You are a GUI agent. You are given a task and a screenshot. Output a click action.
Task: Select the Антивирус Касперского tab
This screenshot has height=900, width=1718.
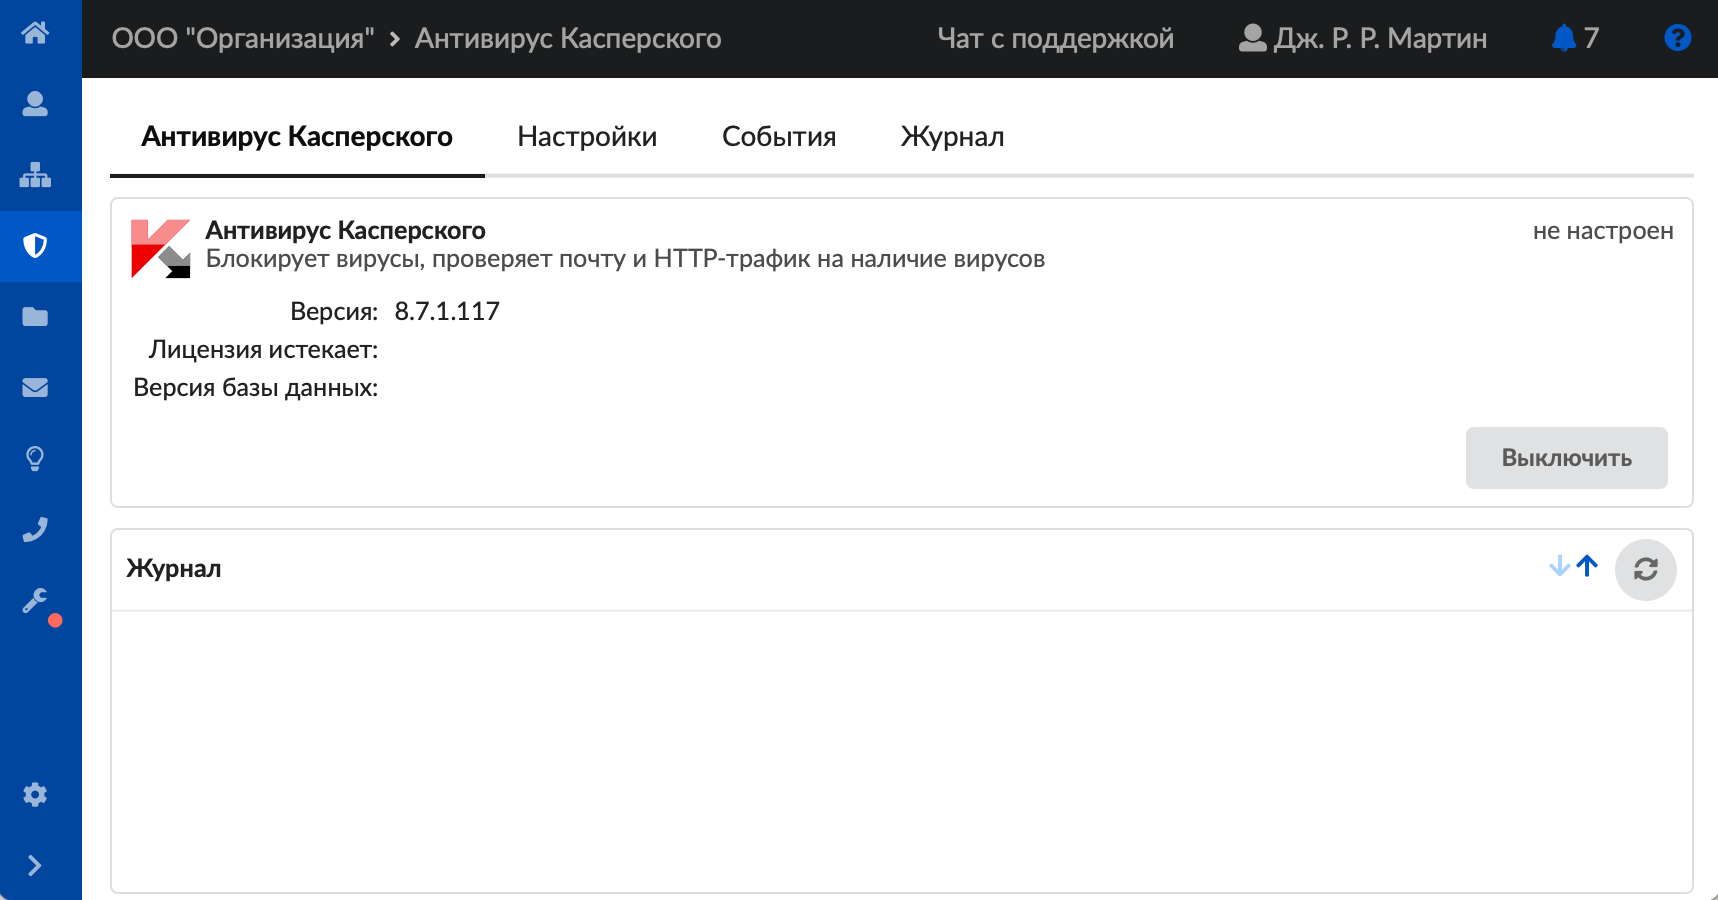297,137
